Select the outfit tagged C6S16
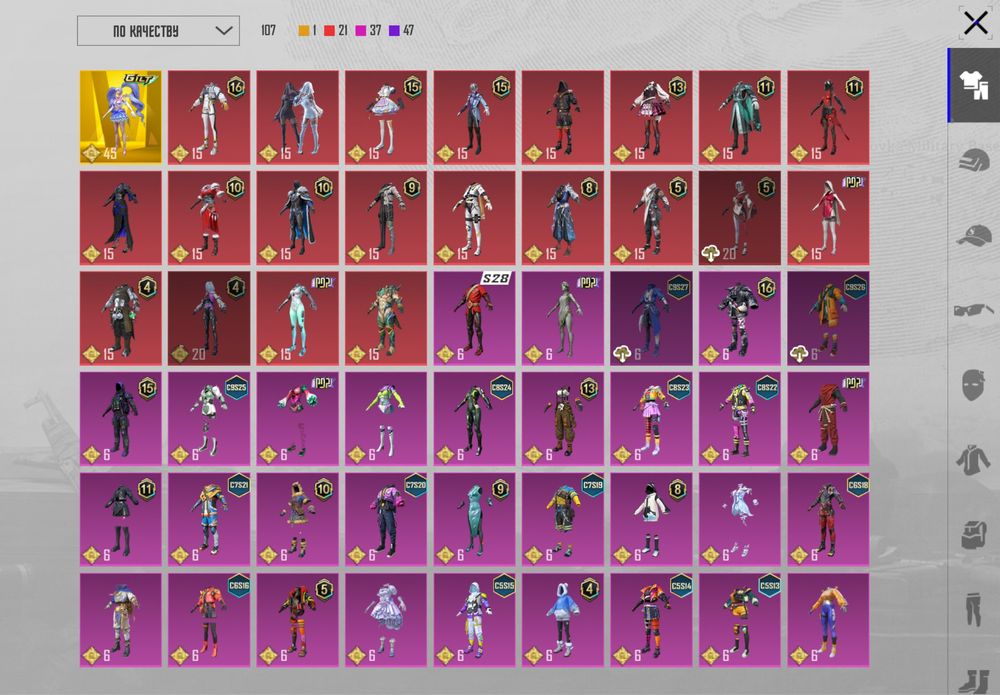 209,620
